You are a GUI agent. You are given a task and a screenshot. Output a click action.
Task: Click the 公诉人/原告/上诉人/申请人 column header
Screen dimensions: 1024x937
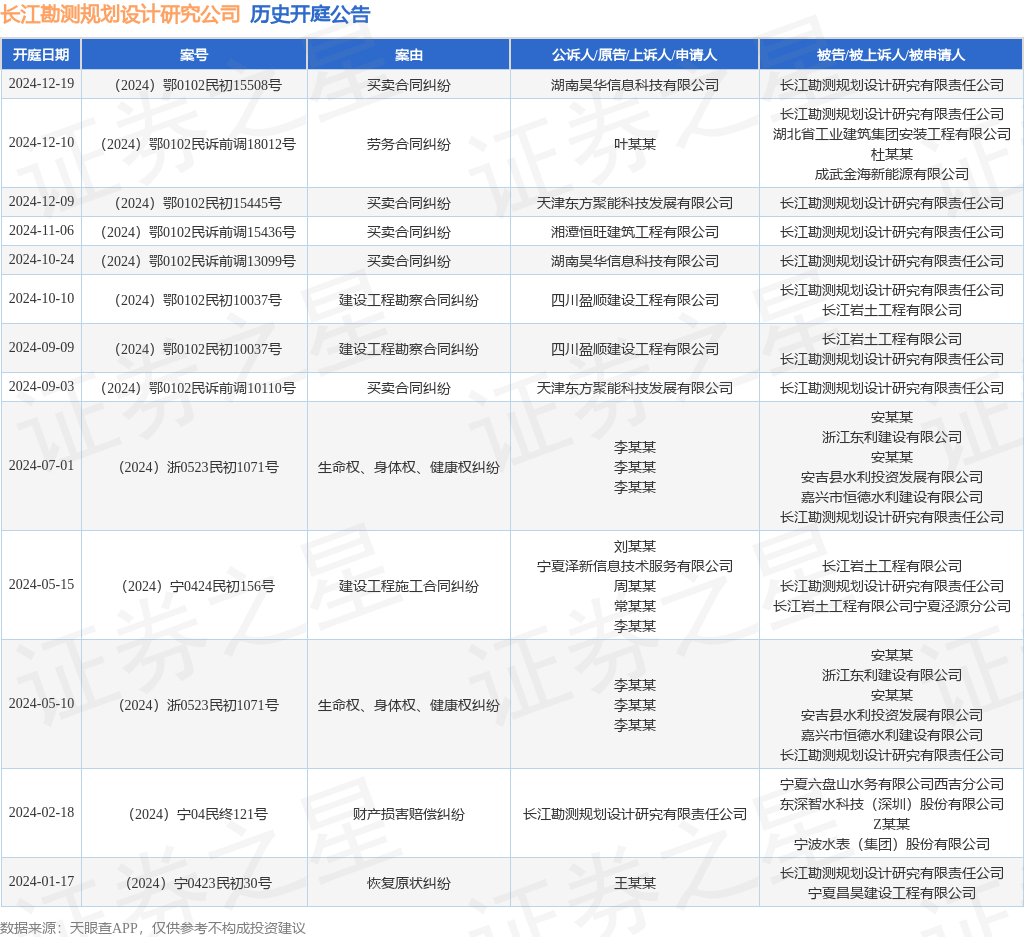(634, 55)
